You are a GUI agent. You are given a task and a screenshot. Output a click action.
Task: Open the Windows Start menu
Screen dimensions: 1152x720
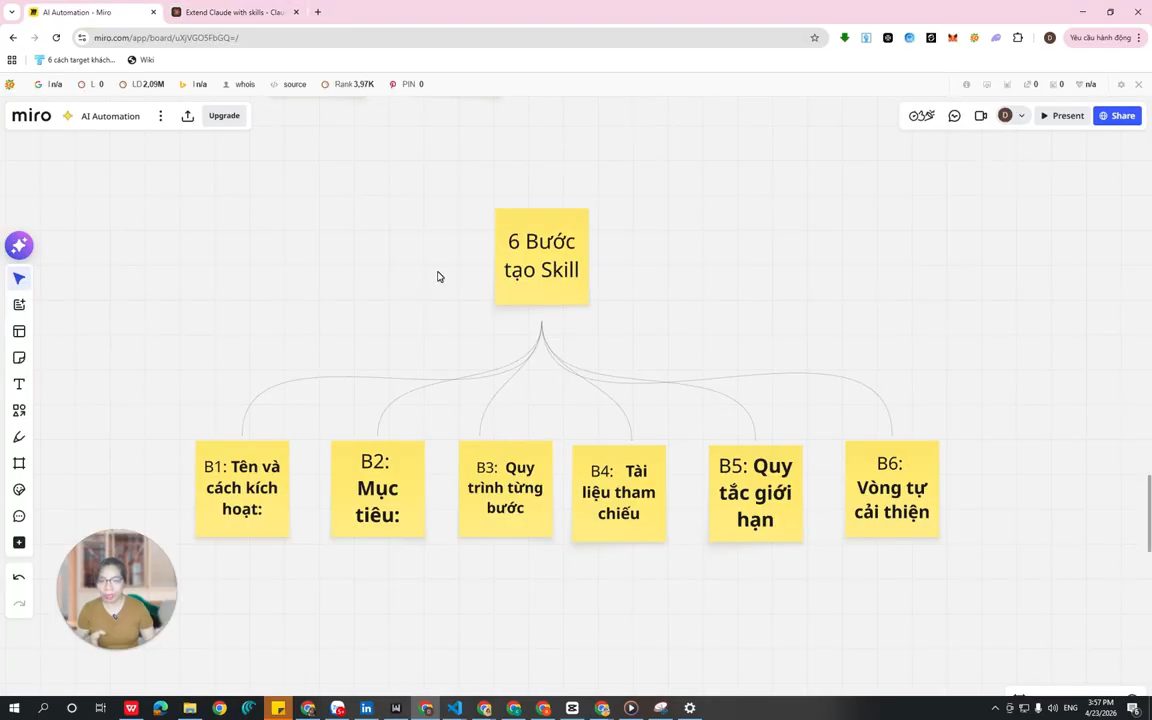14,708
